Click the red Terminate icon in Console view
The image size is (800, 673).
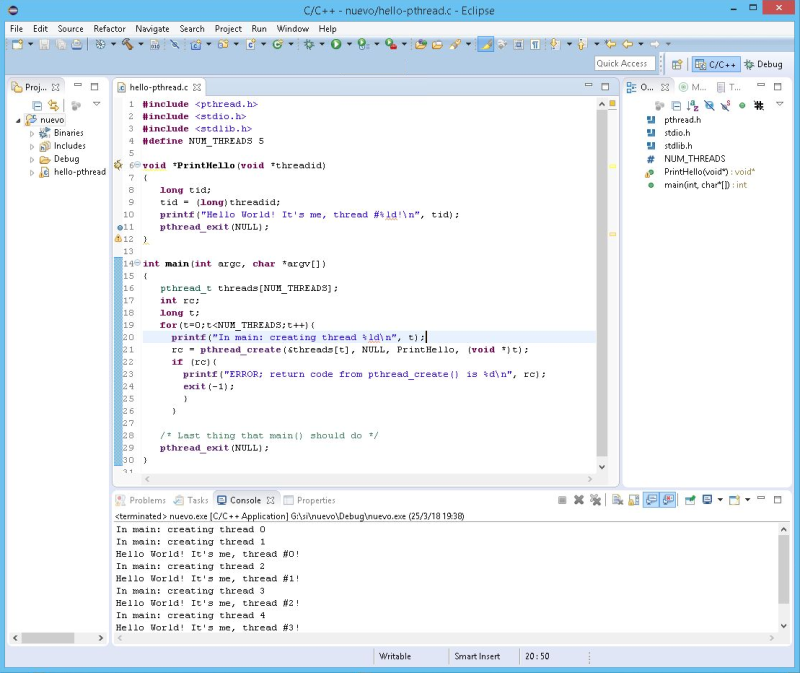click(561, 500)
